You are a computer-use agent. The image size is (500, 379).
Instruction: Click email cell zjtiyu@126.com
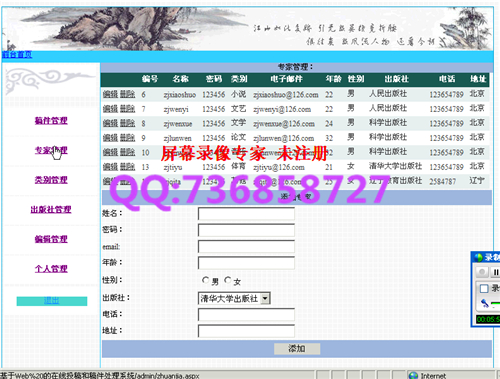pos(279,167)
